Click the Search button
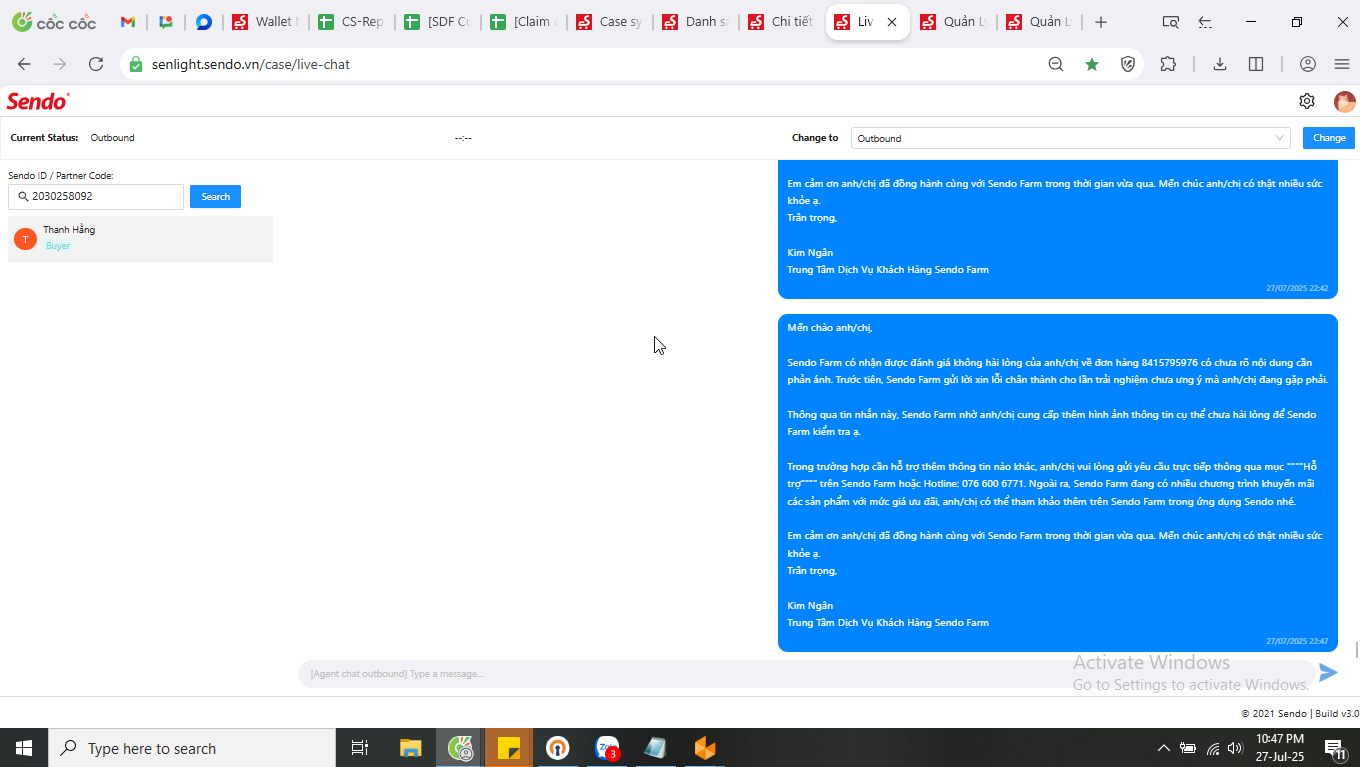Image resolution: width=1360 pixels, height=767 pixels. (215, 197)
